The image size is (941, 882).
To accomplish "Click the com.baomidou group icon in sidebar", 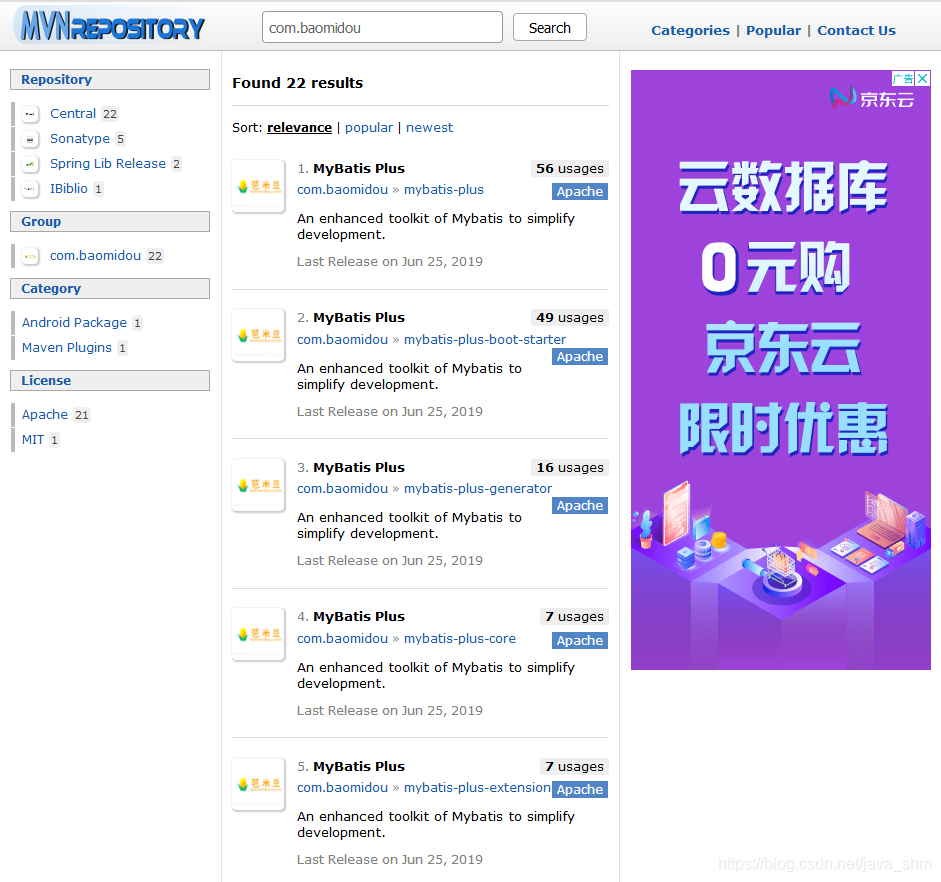I will pos(30,256).
